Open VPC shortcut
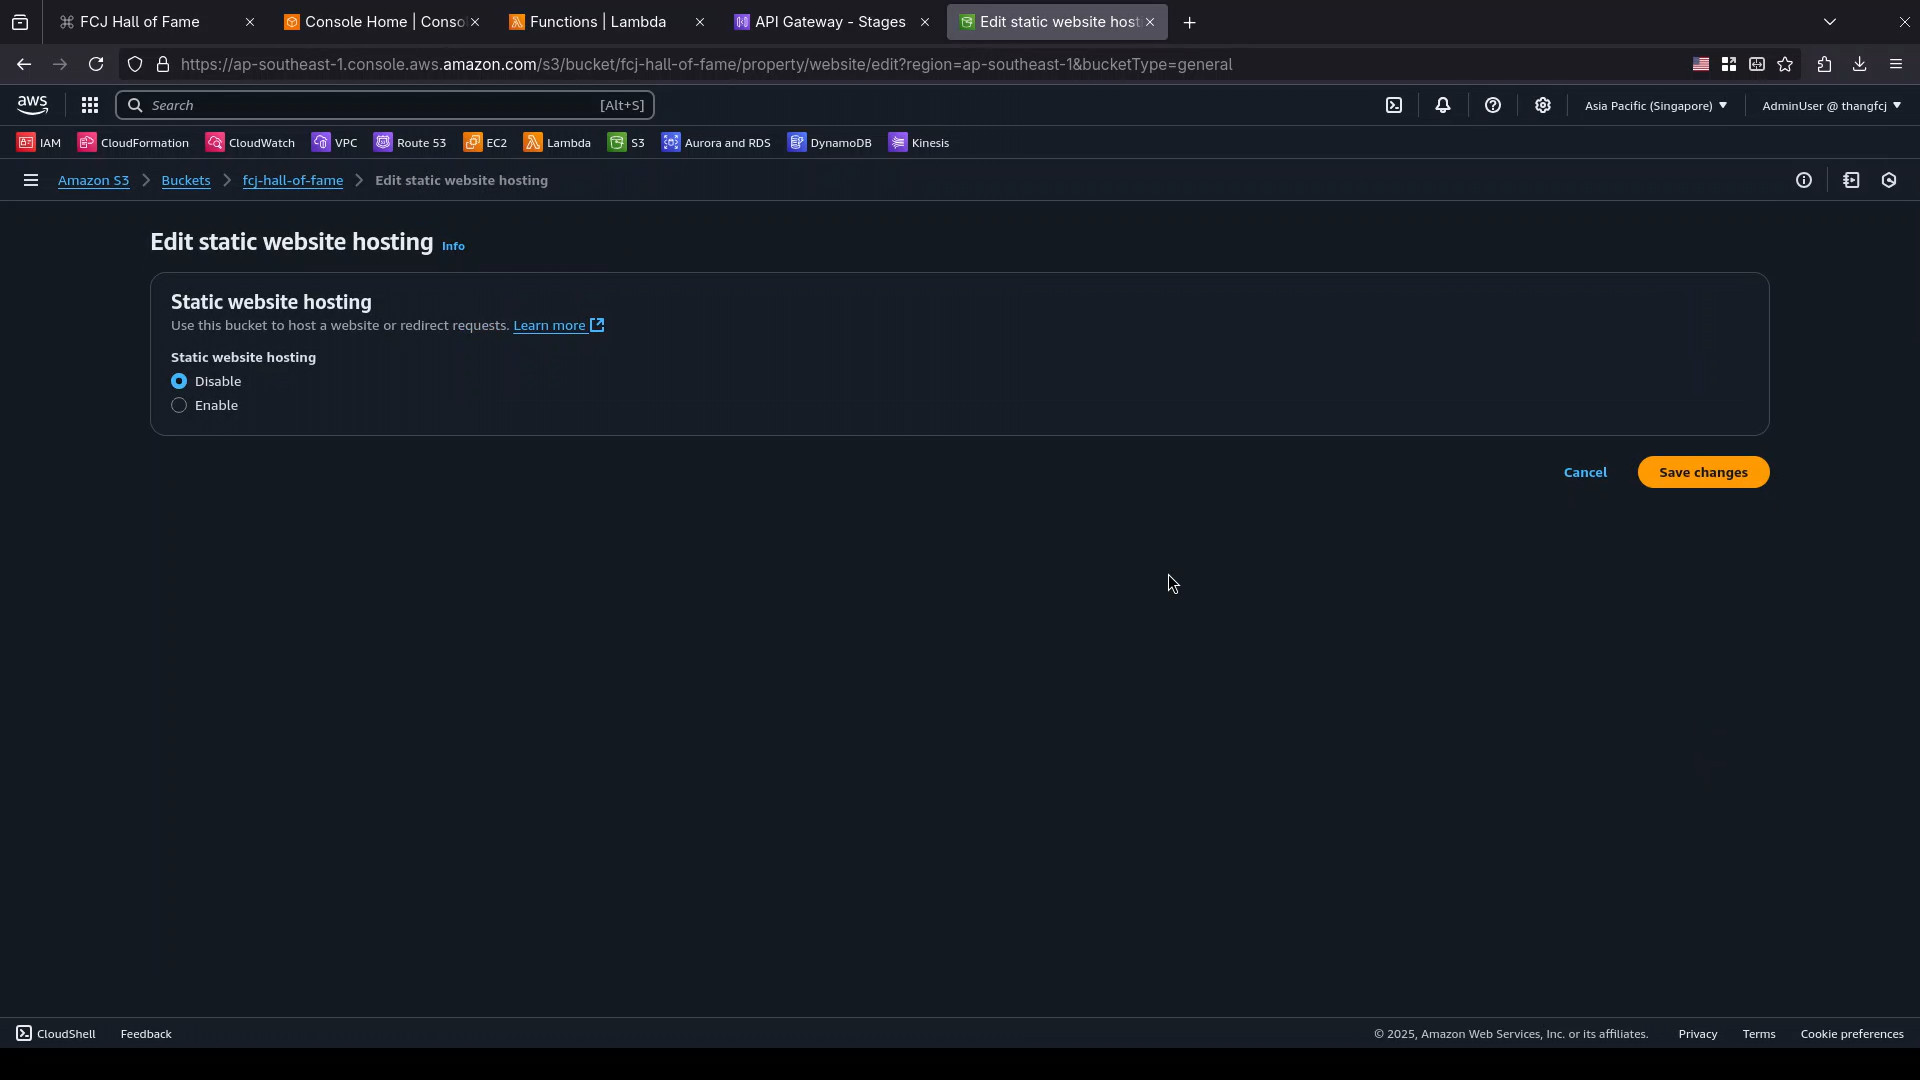1920x1080 pixels. point(334,143)
